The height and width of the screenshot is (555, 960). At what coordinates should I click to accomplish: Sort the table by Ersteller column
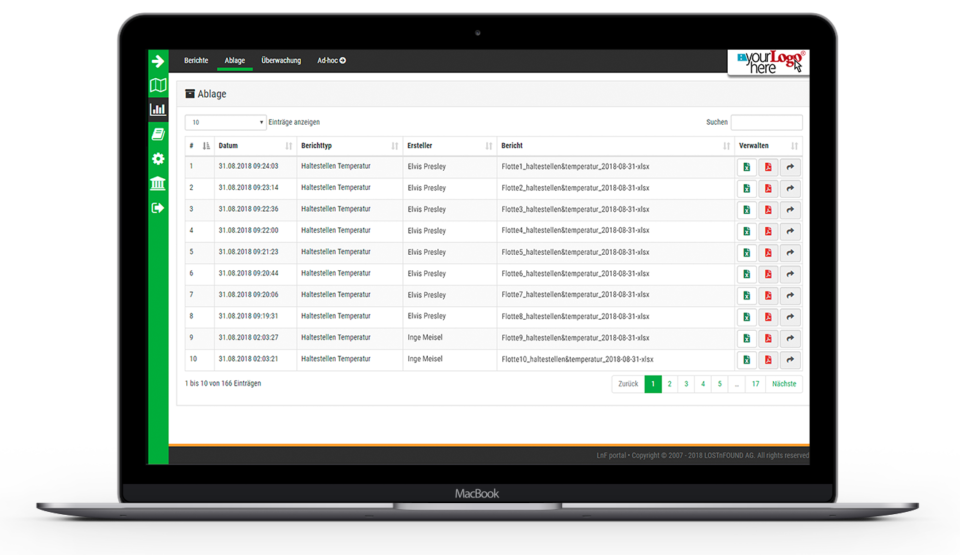(449, 146)
